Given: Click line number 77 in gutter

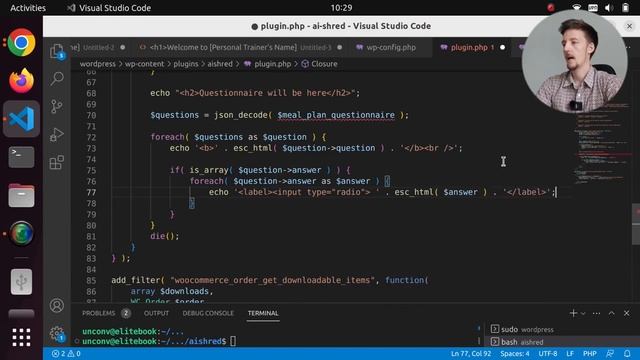Looking at the screenshot, I should point(91,192).
